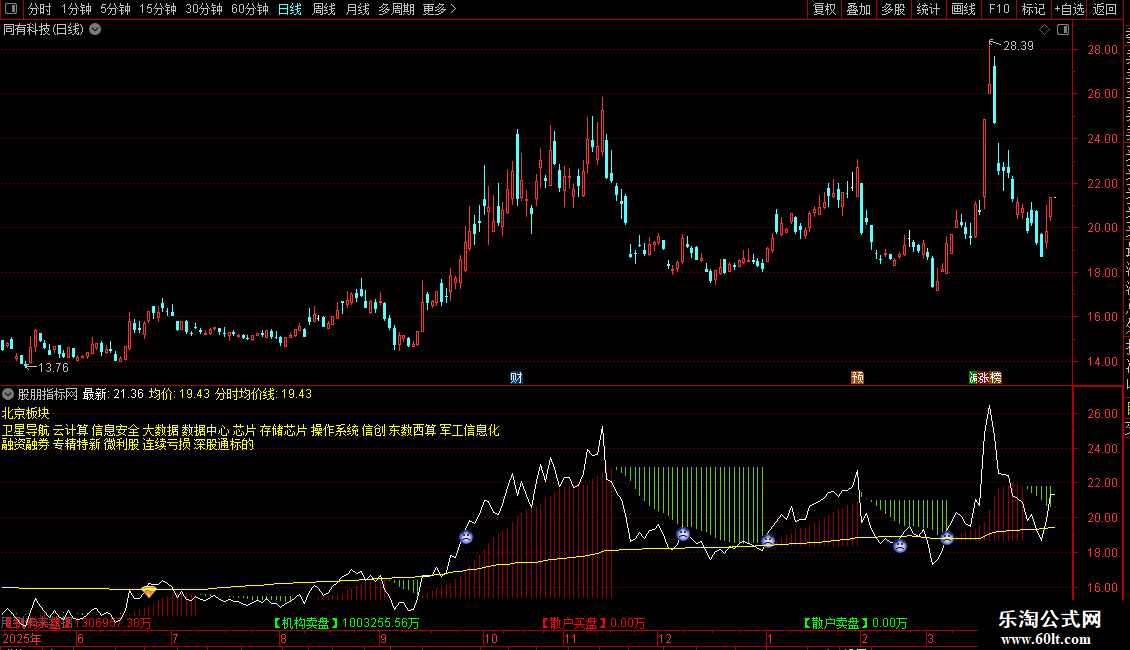Open the F10 company info page
The height and width of the screenshot is (650, 1130).
coord(999,9)
